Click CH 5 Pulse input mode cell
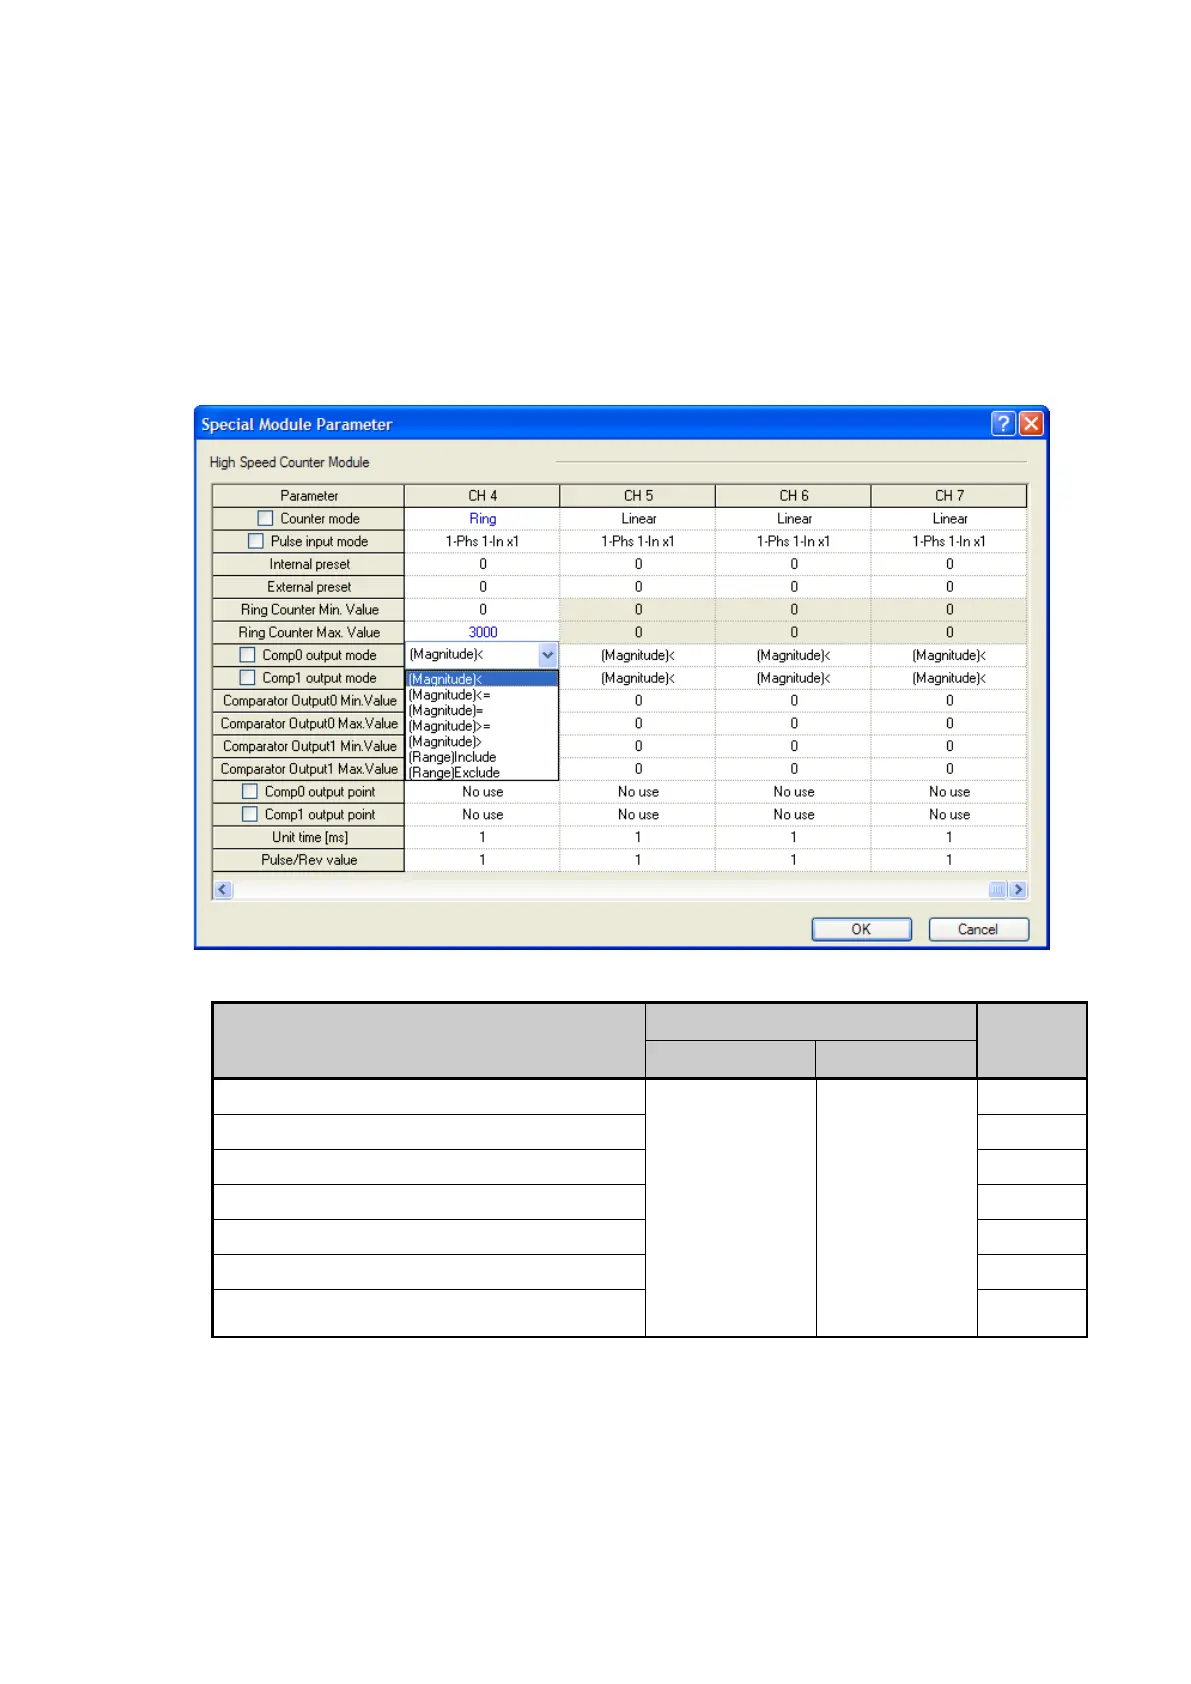 pos(638,541)
